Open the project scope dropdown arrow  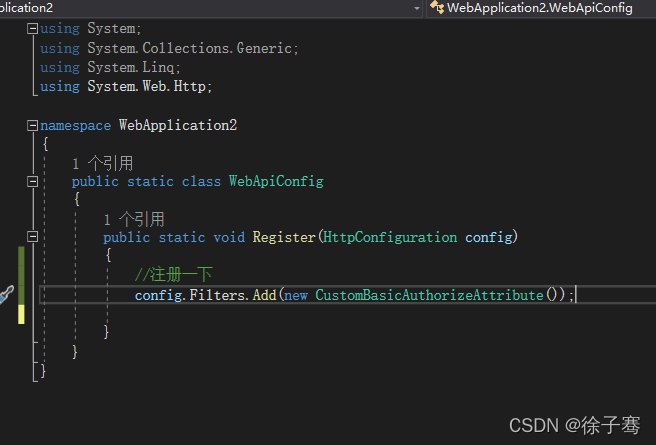point(416,8)
